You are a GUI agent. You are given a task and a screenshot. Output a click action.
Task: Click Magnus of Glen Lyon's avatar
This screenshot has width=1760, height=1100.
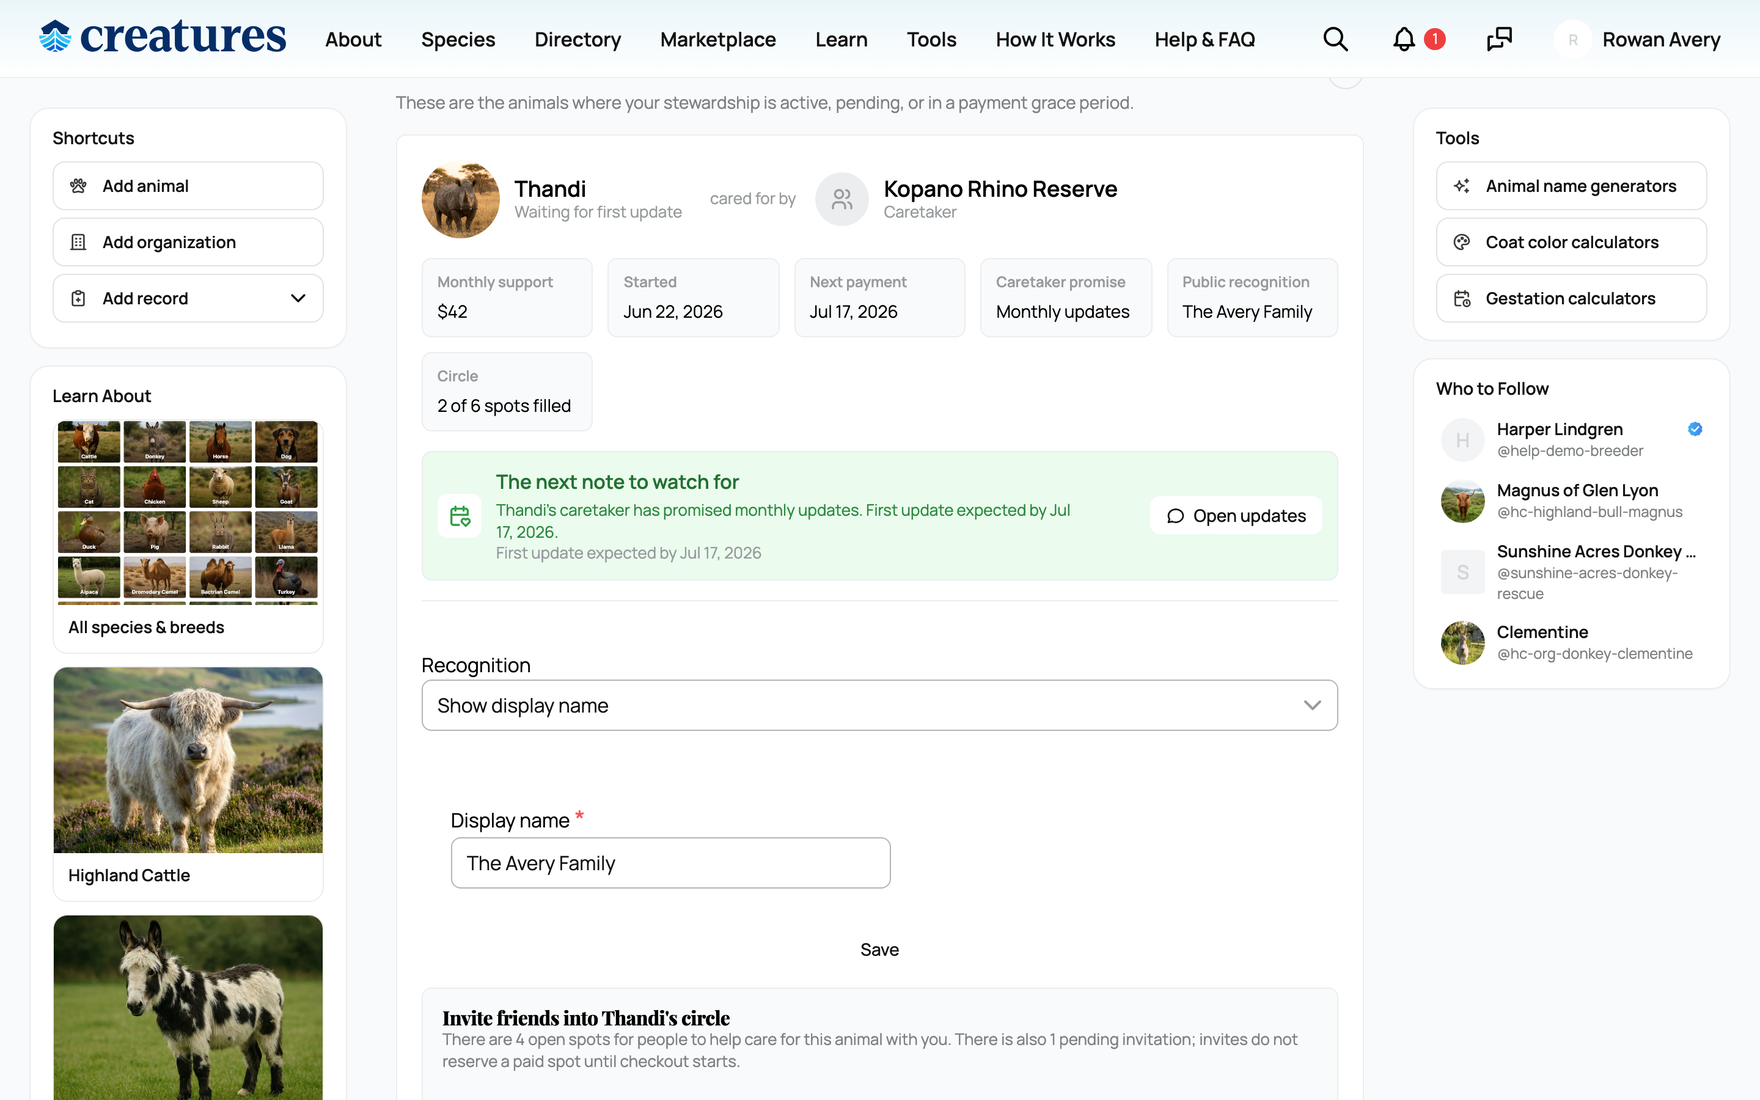[1463, 501]
